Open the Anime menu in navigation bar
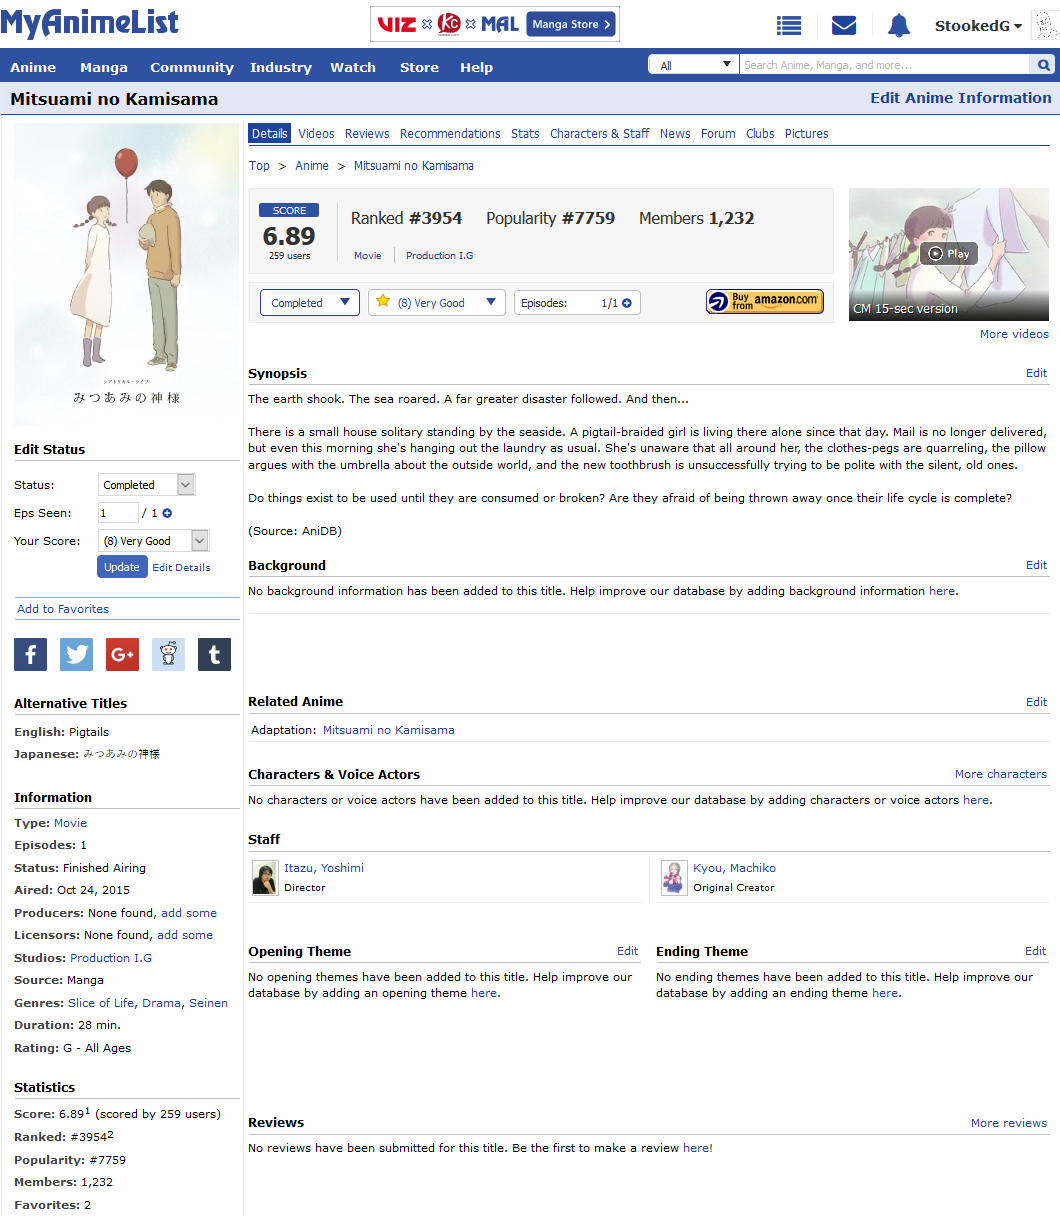The image size is (1060, 1216). pyautogui.click(x=33, y=67)
